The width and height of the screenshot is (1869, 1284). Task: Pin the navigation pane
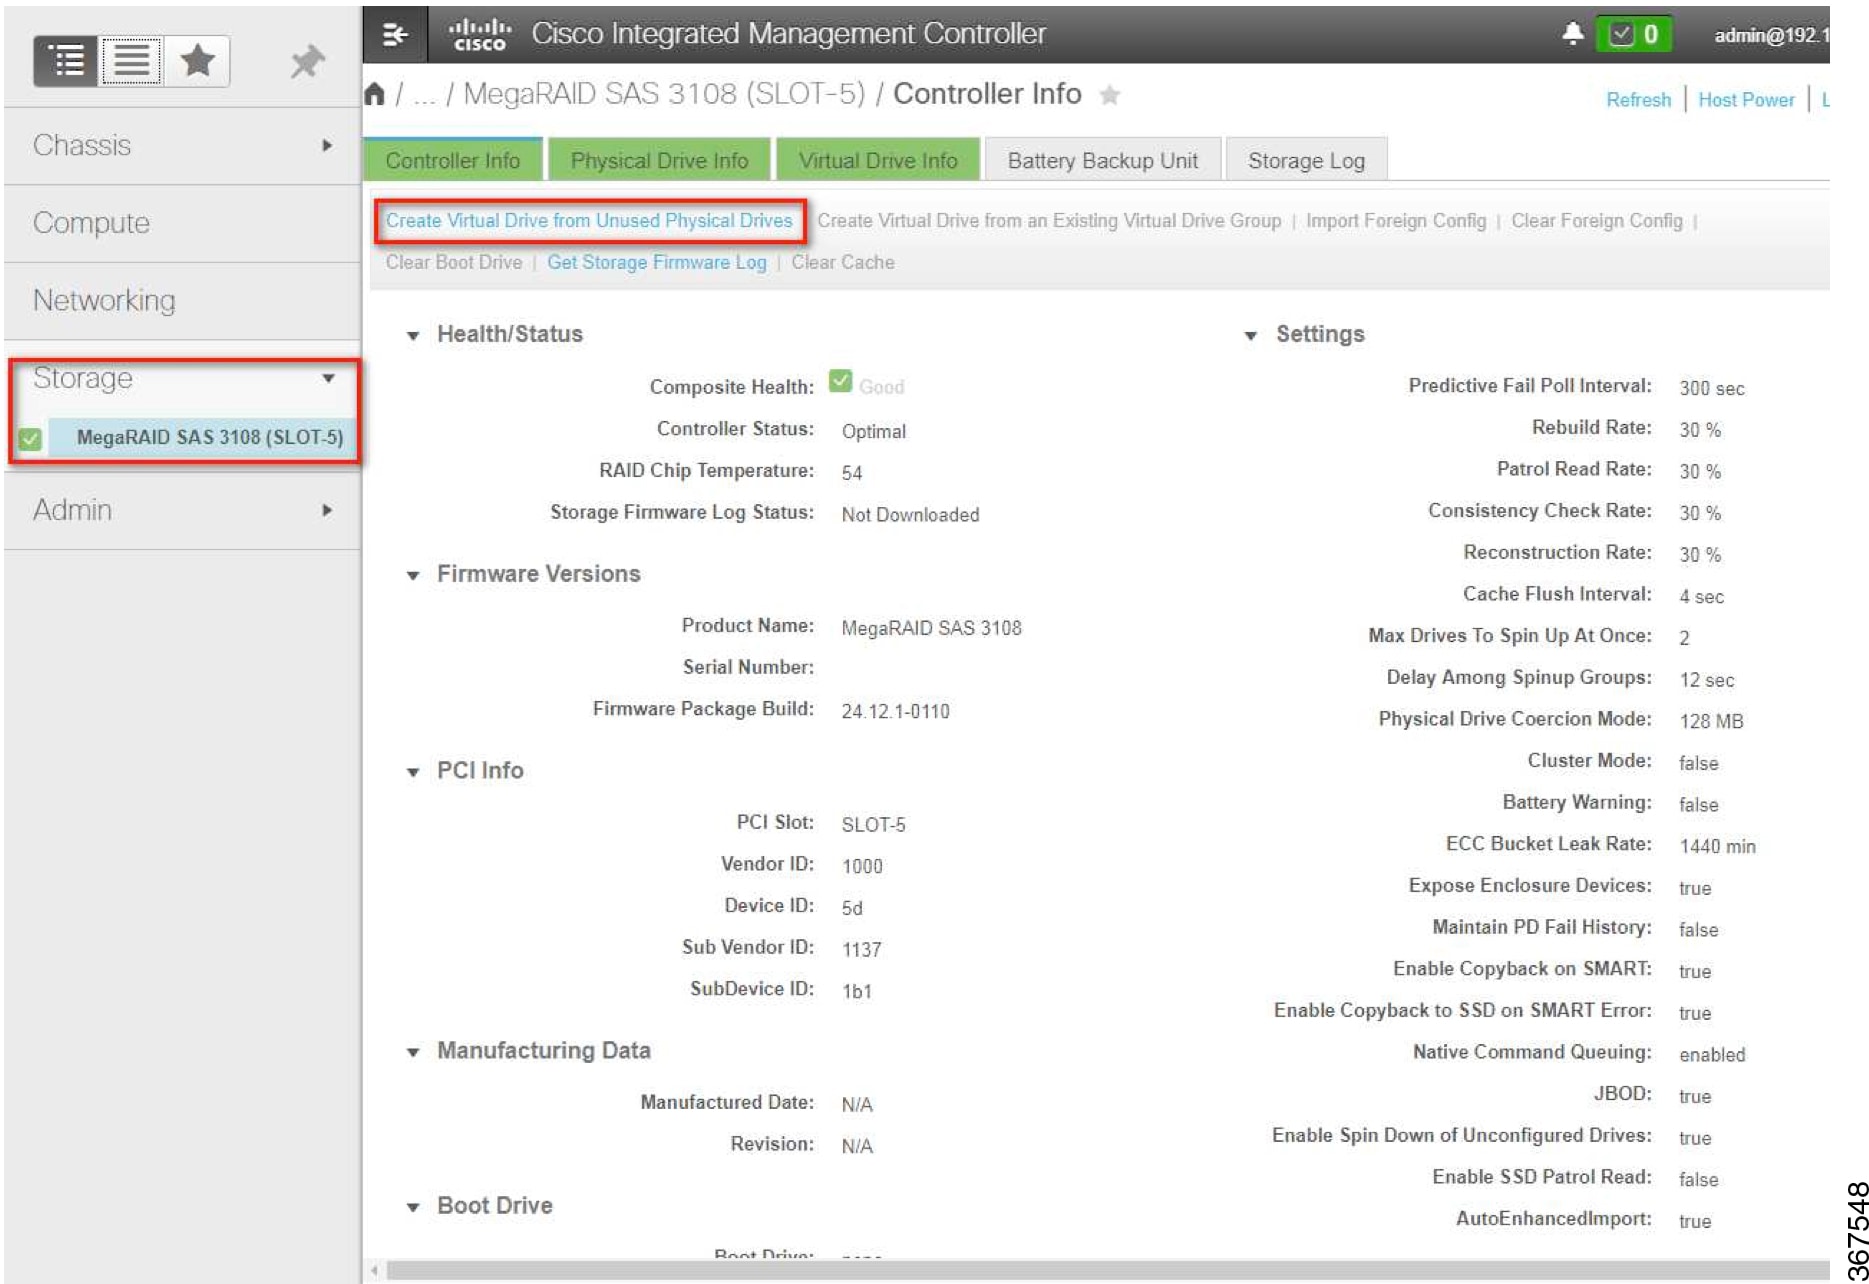[x=307, y=62]
